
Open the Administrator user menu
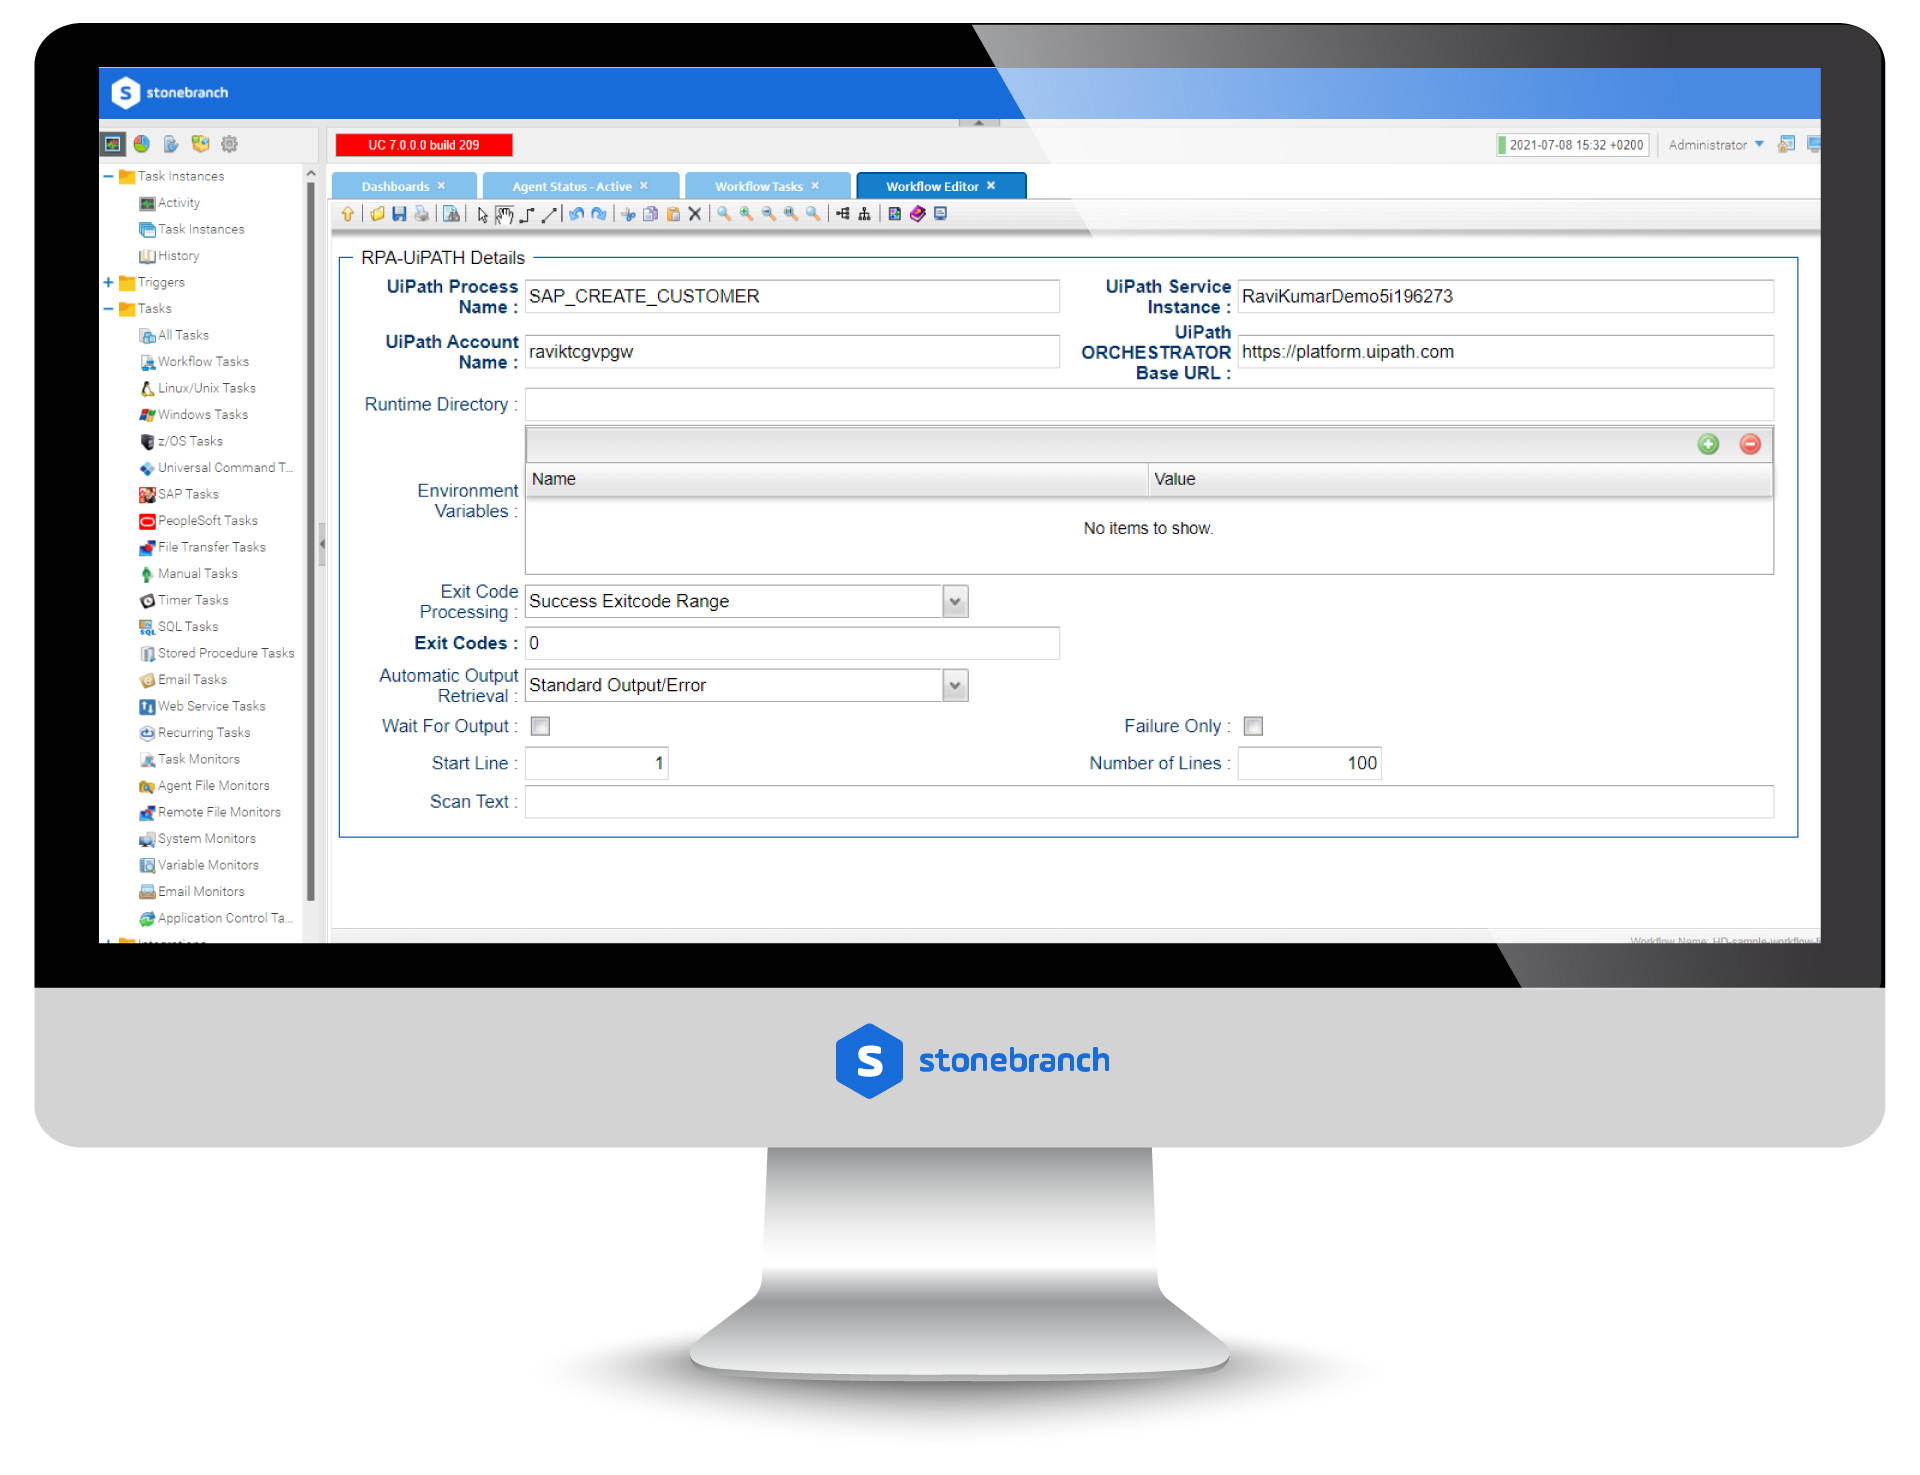[1716, 145]
